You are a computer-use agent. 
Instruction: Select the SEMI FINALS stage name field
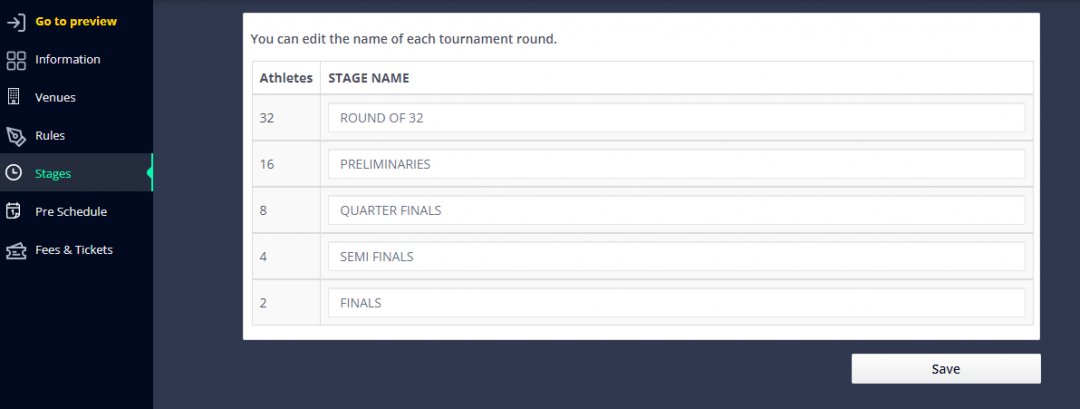tap(676, 257)
